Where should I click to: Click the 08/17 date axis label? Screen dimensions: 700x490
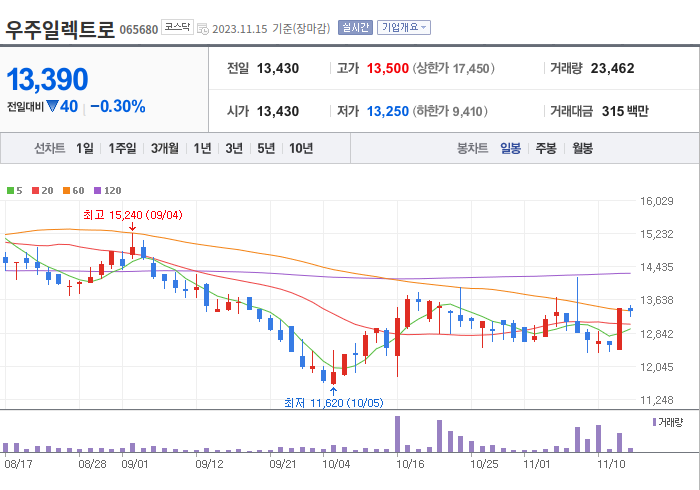[x=18, y=464]
